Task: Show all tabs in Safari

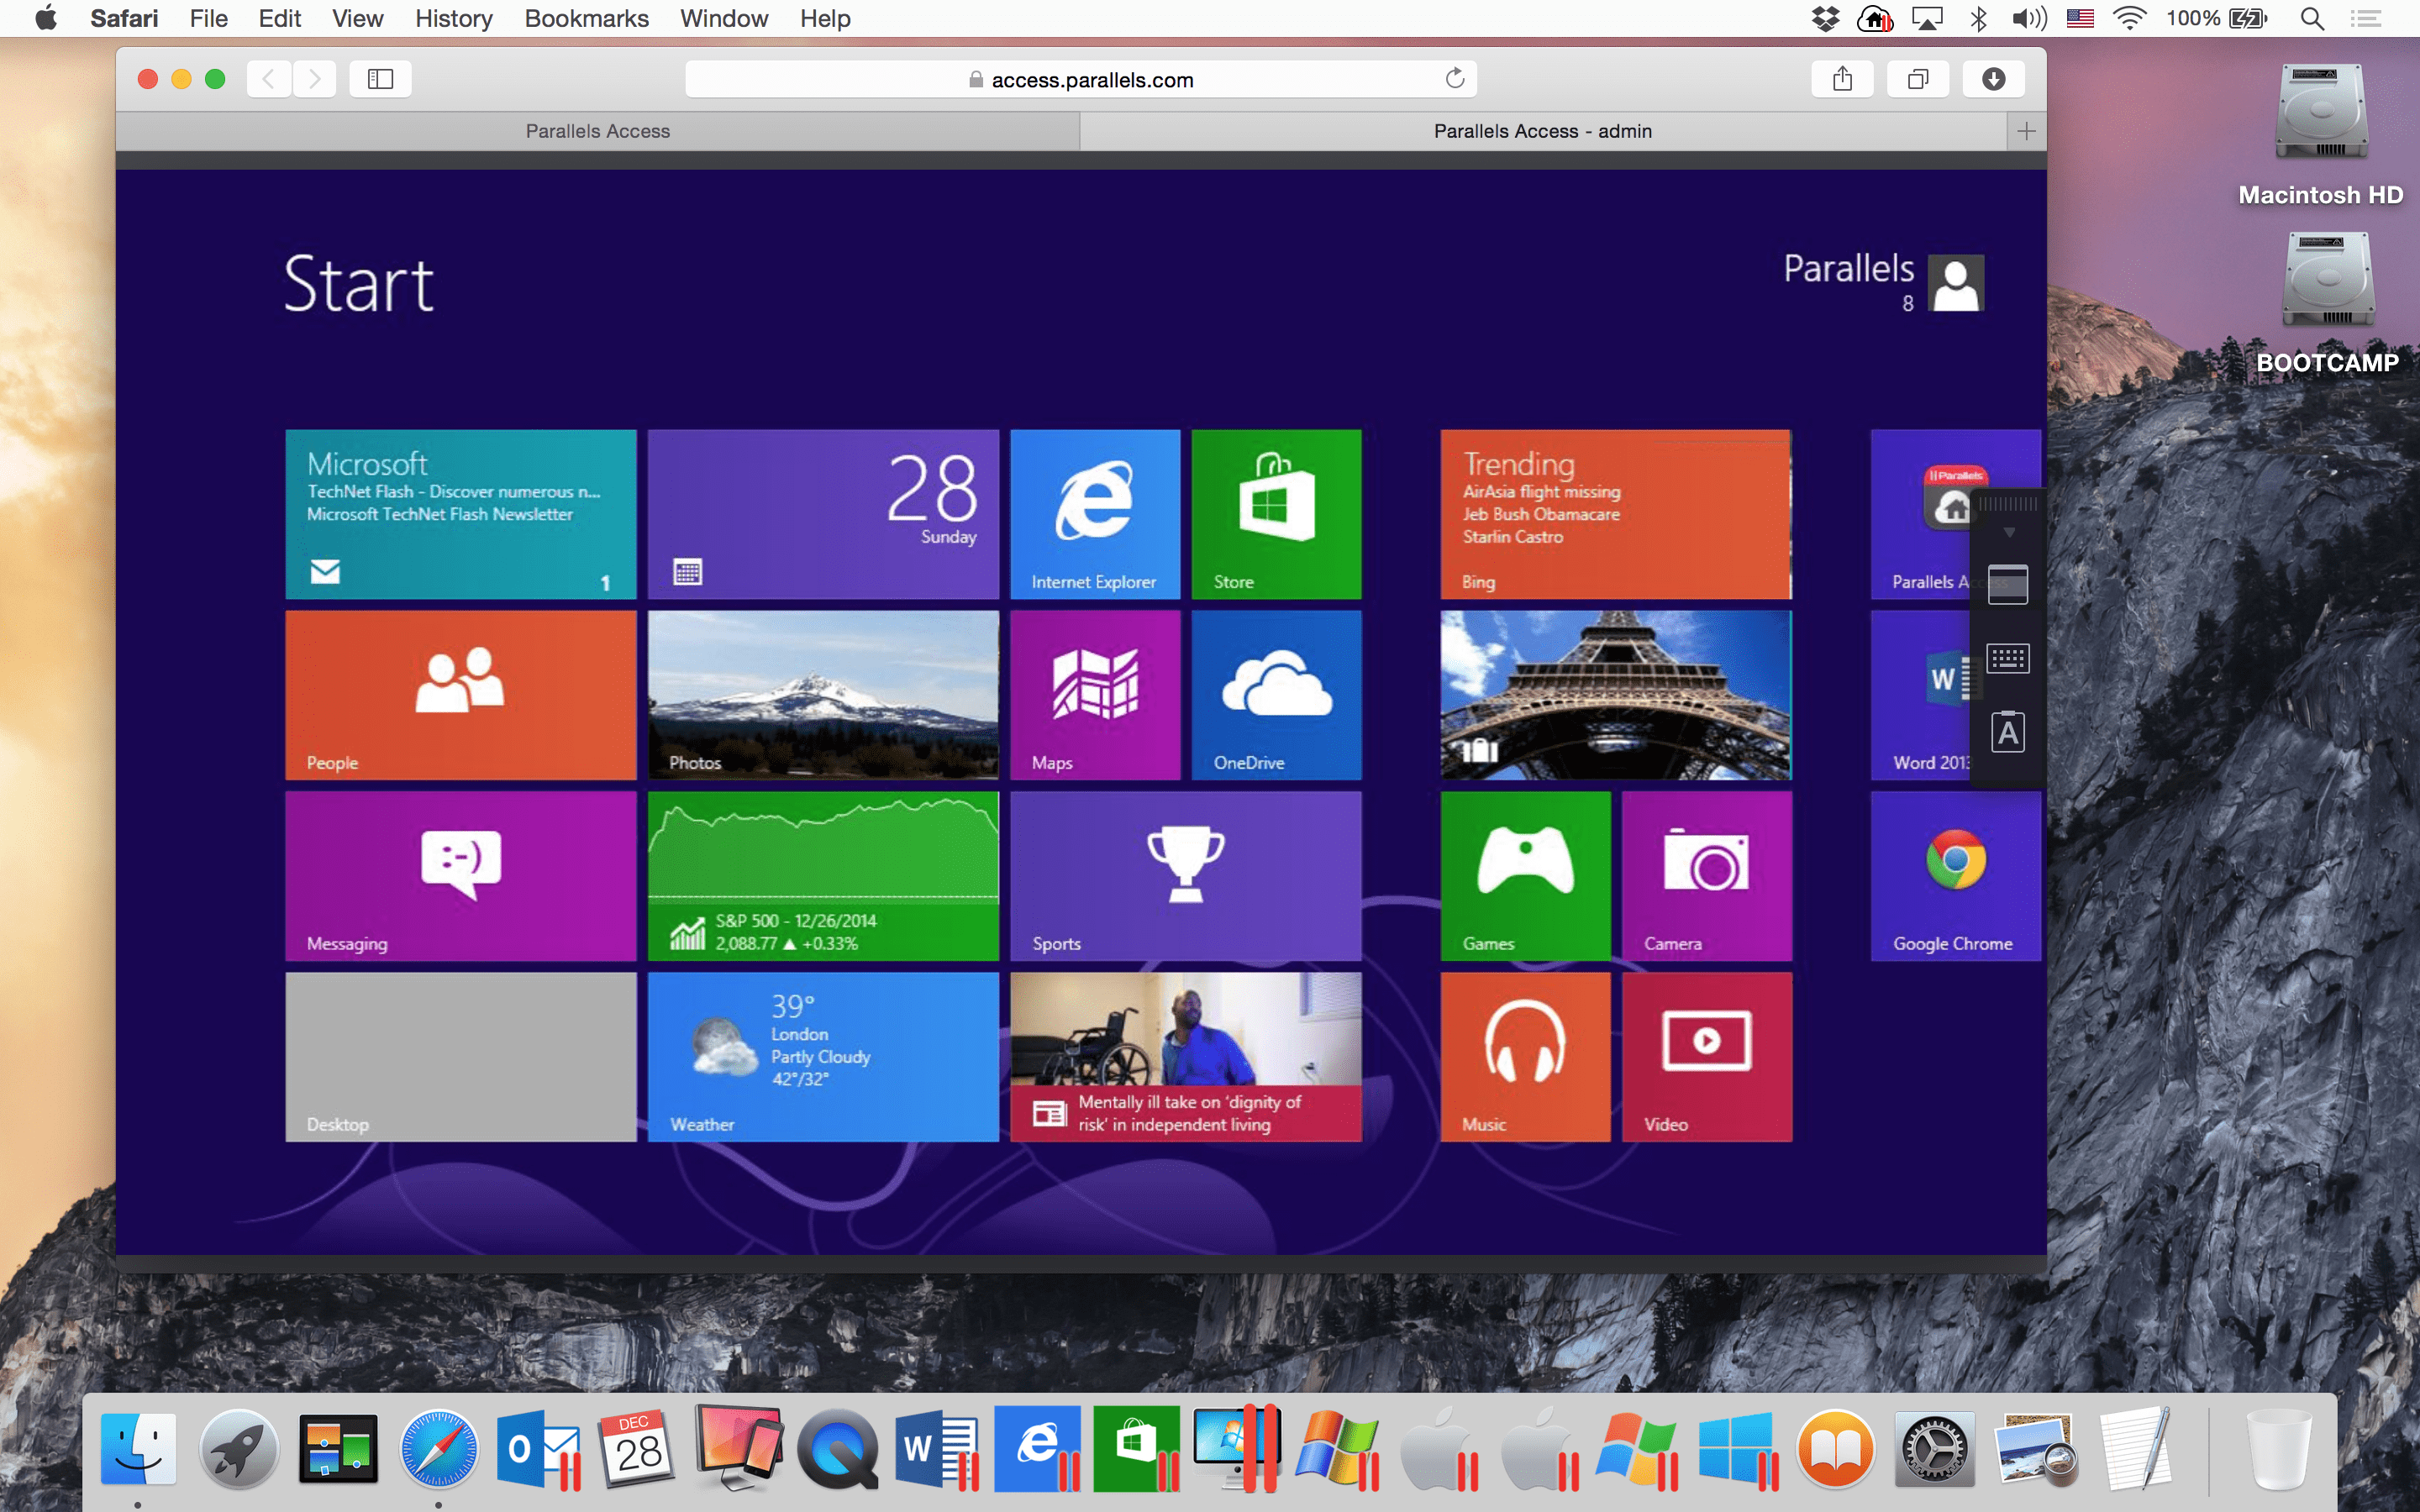Action: click(x=1917, y=79)
